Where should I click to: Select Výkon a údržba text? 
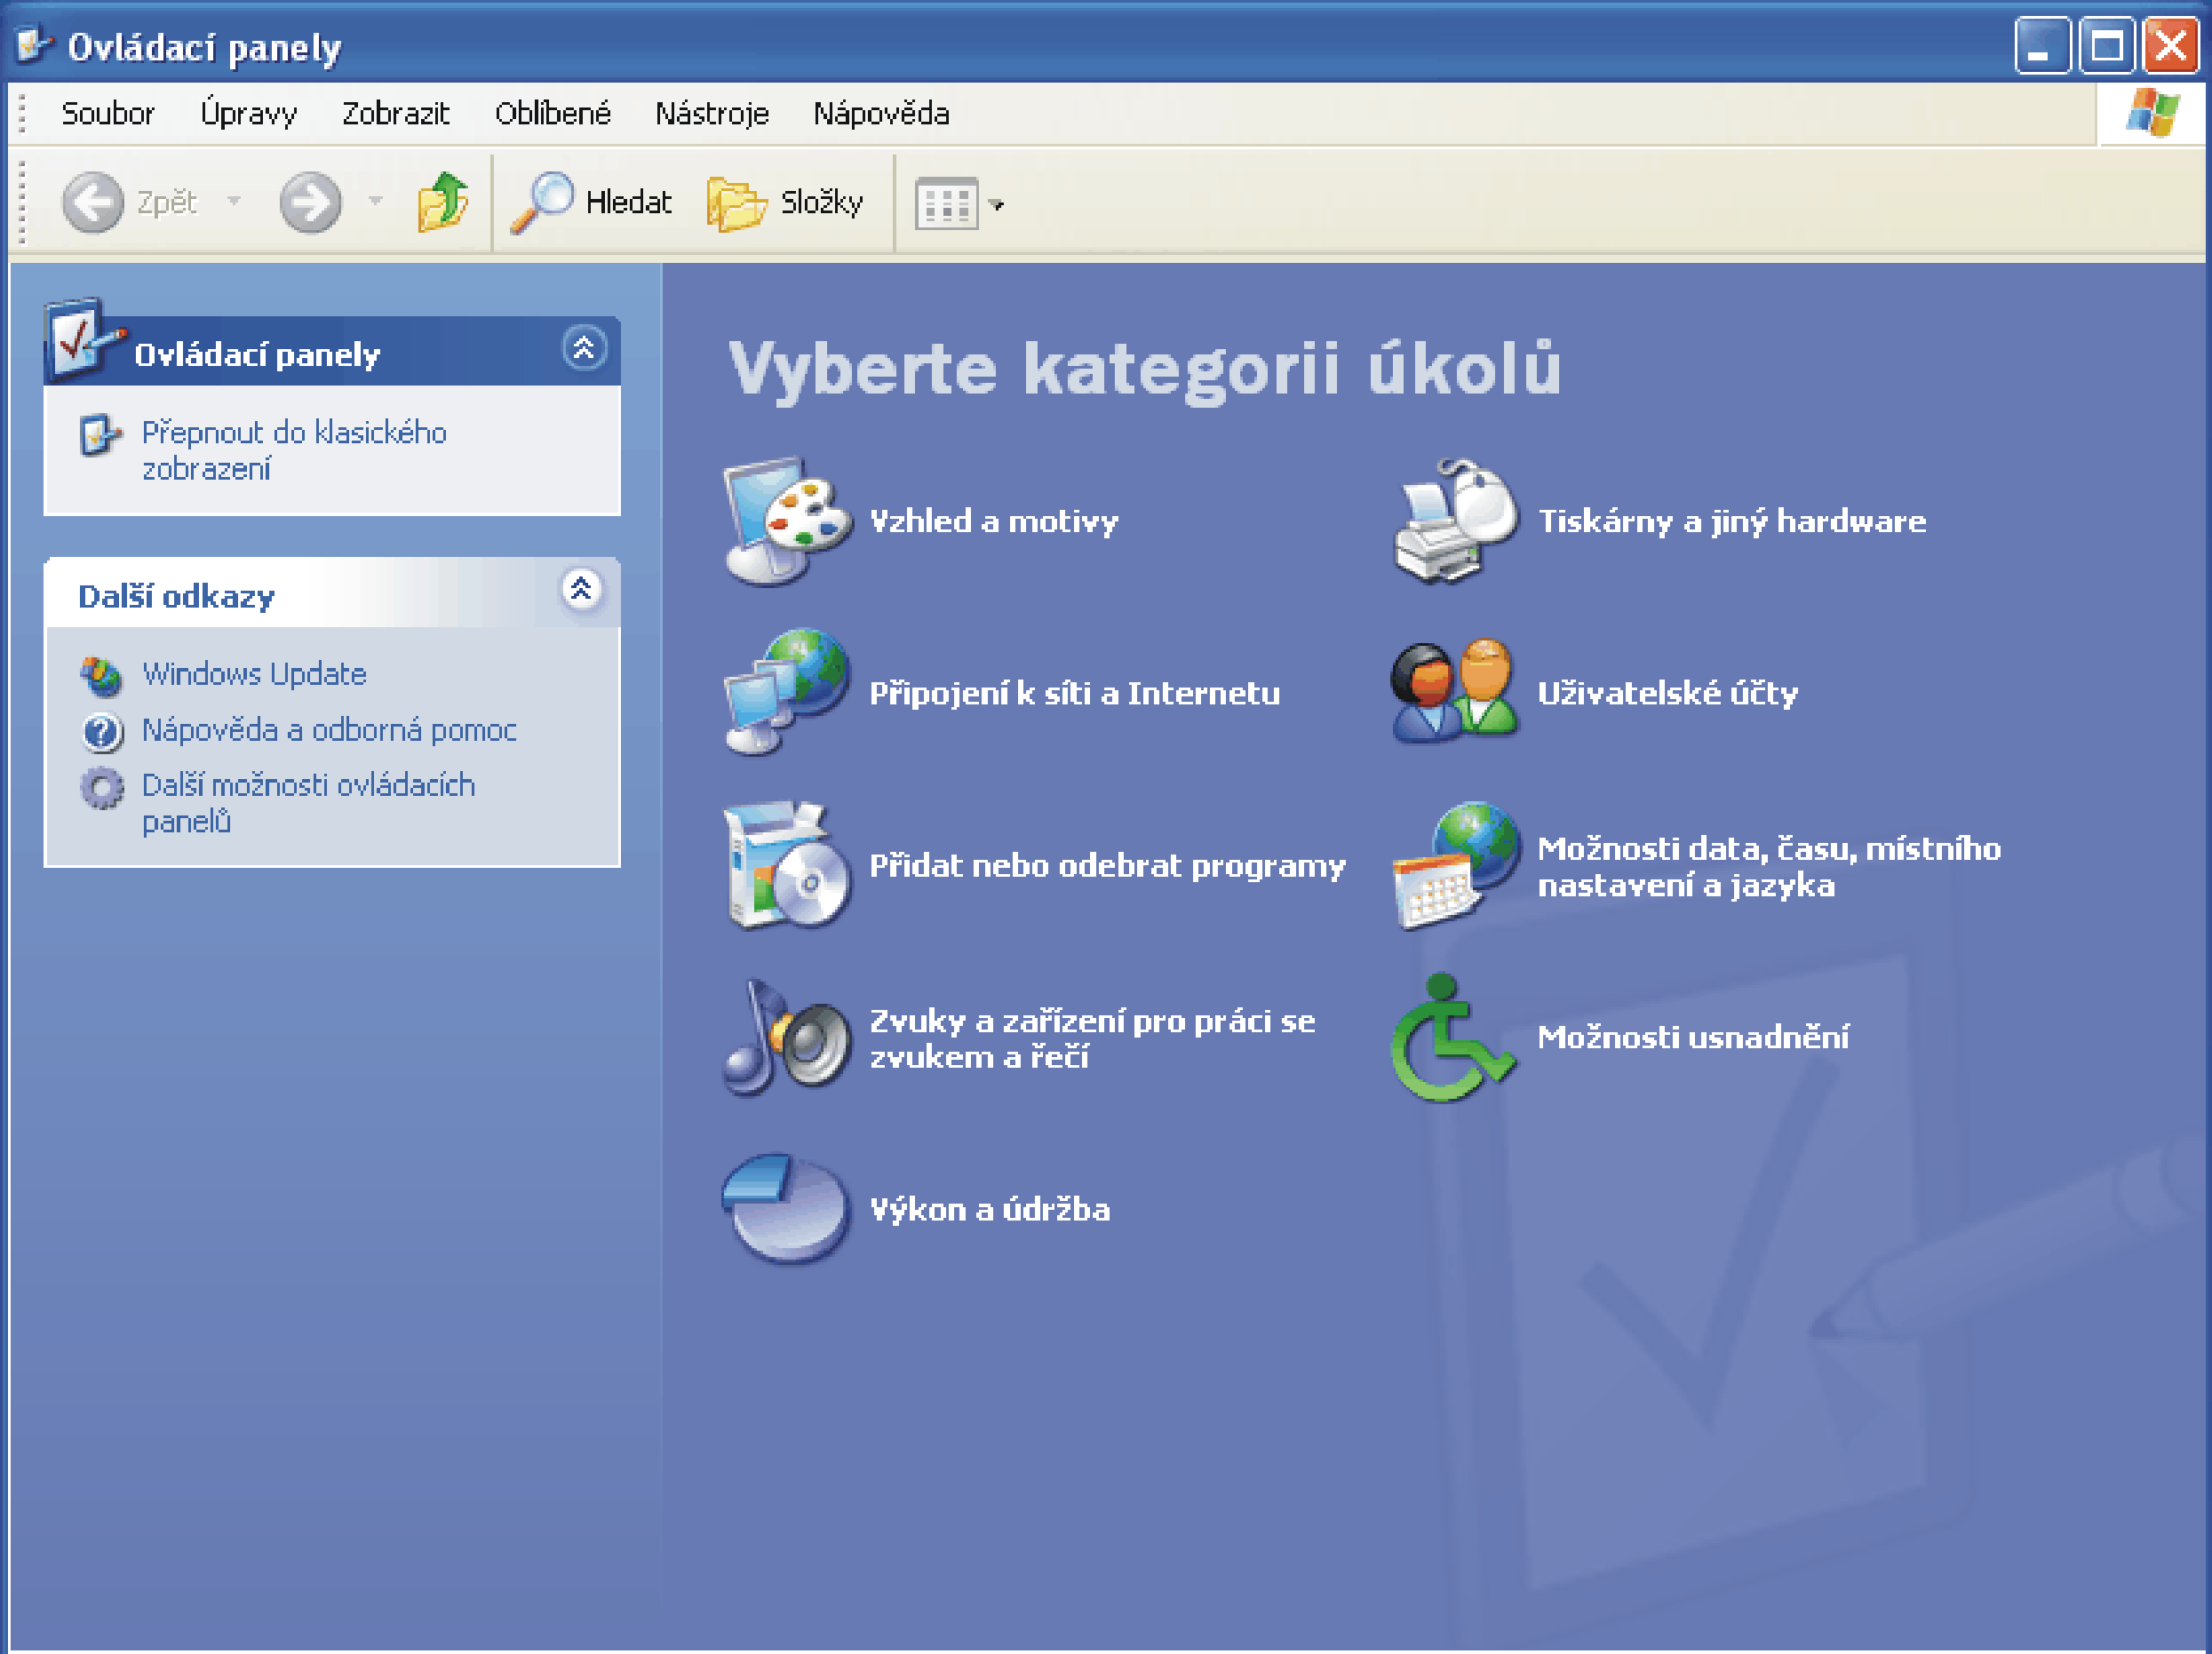(990, 1209)
